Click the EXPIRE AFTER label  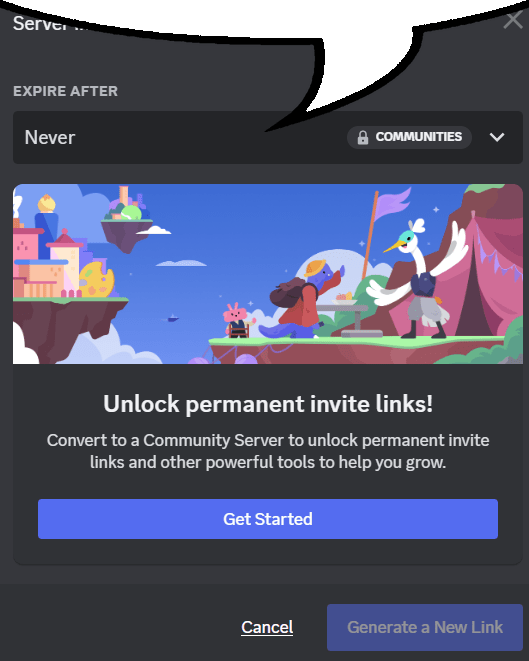click(65, 91)
